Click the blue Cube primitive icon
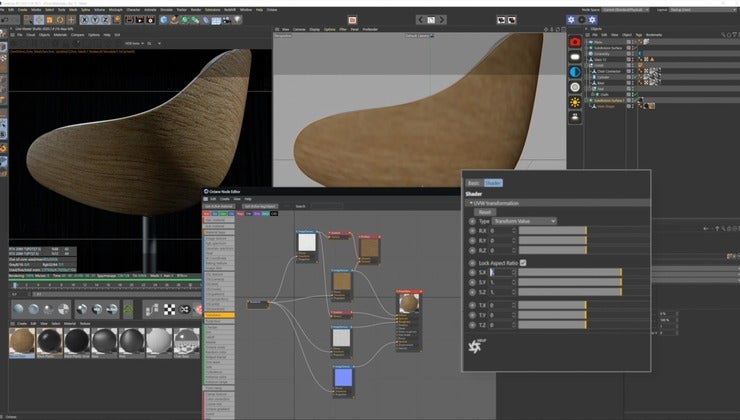The height and width of the screenshot is (420, 740). coord(164,20)
